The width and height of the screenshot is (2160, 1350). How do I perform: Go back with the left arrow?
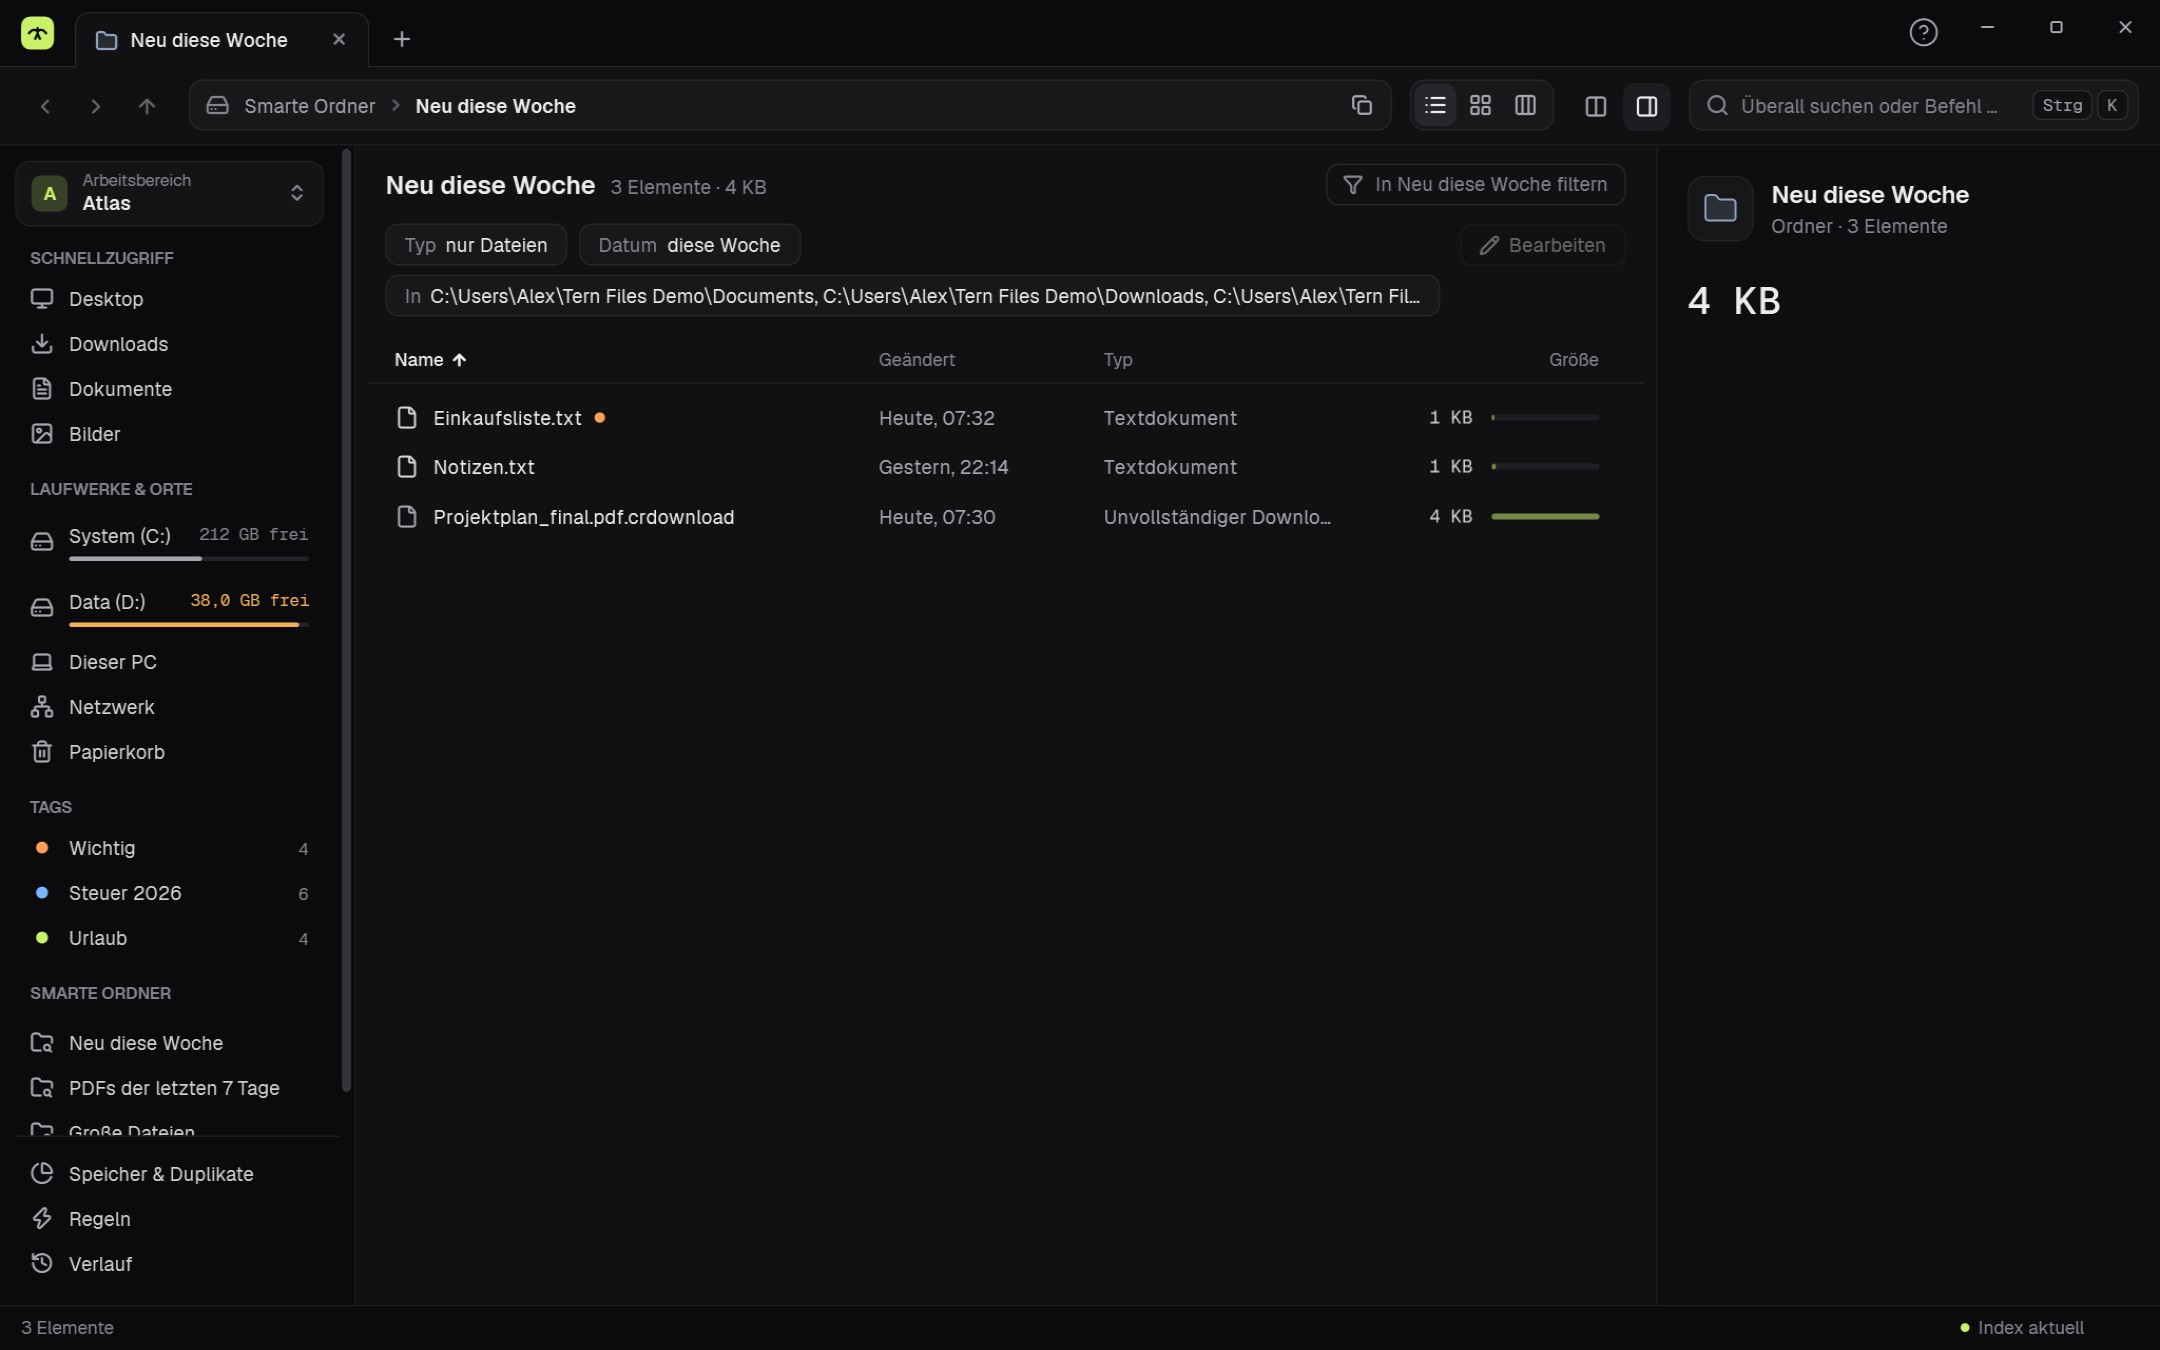click(45, 106)
